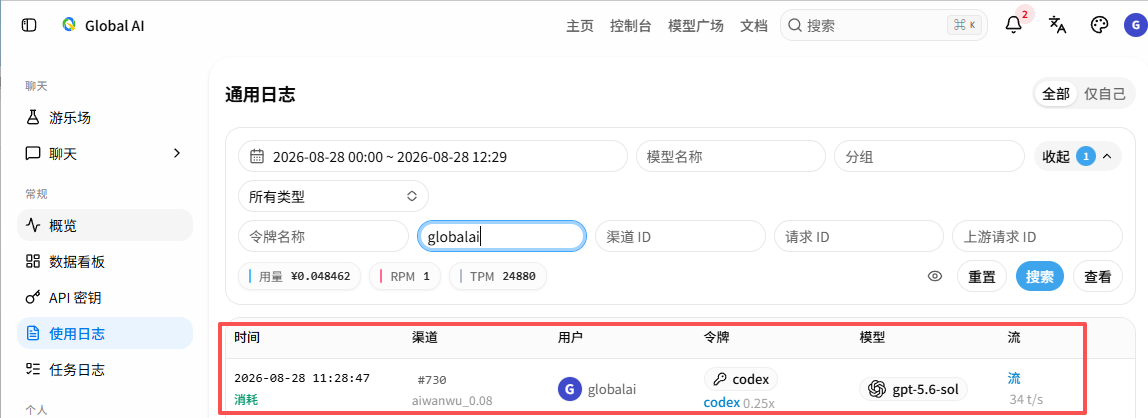Focus the 上游请求 ID input

(x=1037, y=236)
